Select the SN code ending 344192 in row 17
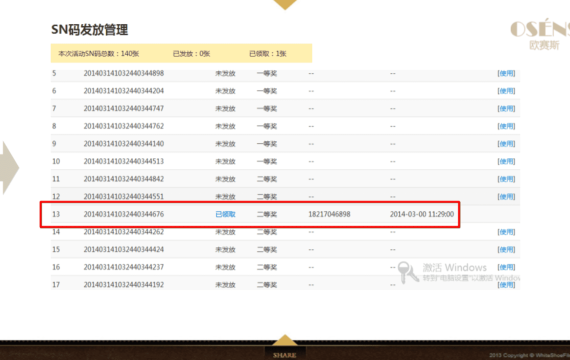 (x=124, y=285)
